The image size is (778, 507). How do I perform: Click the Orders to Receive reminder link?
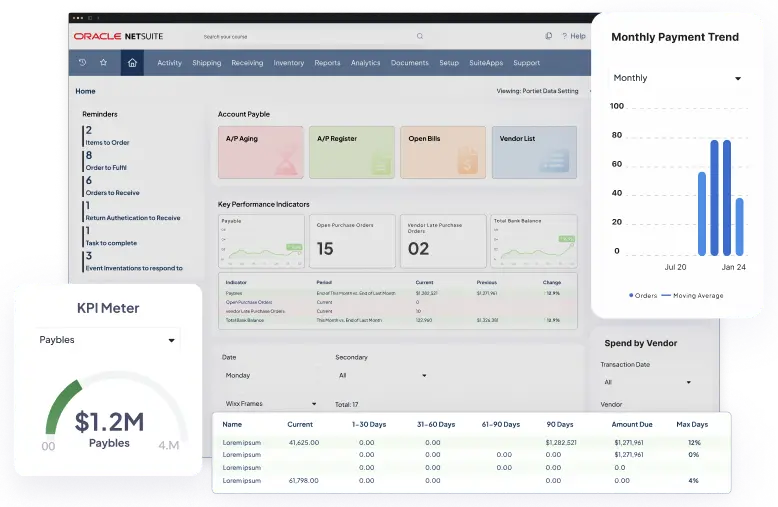click(x=112, y=192)
